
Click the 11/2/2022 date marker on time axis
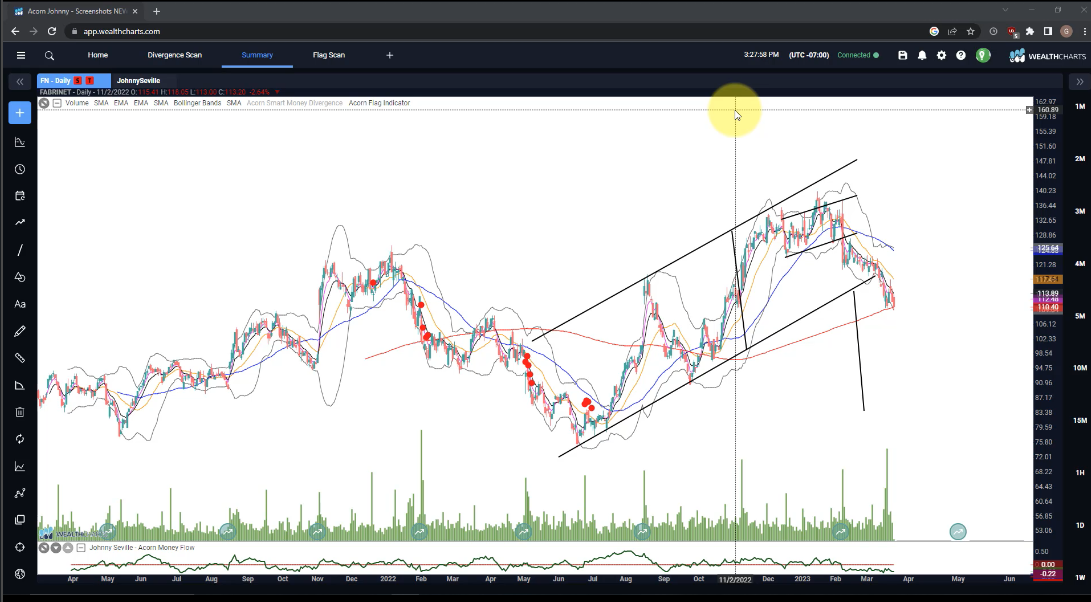[x=735, y=579]
